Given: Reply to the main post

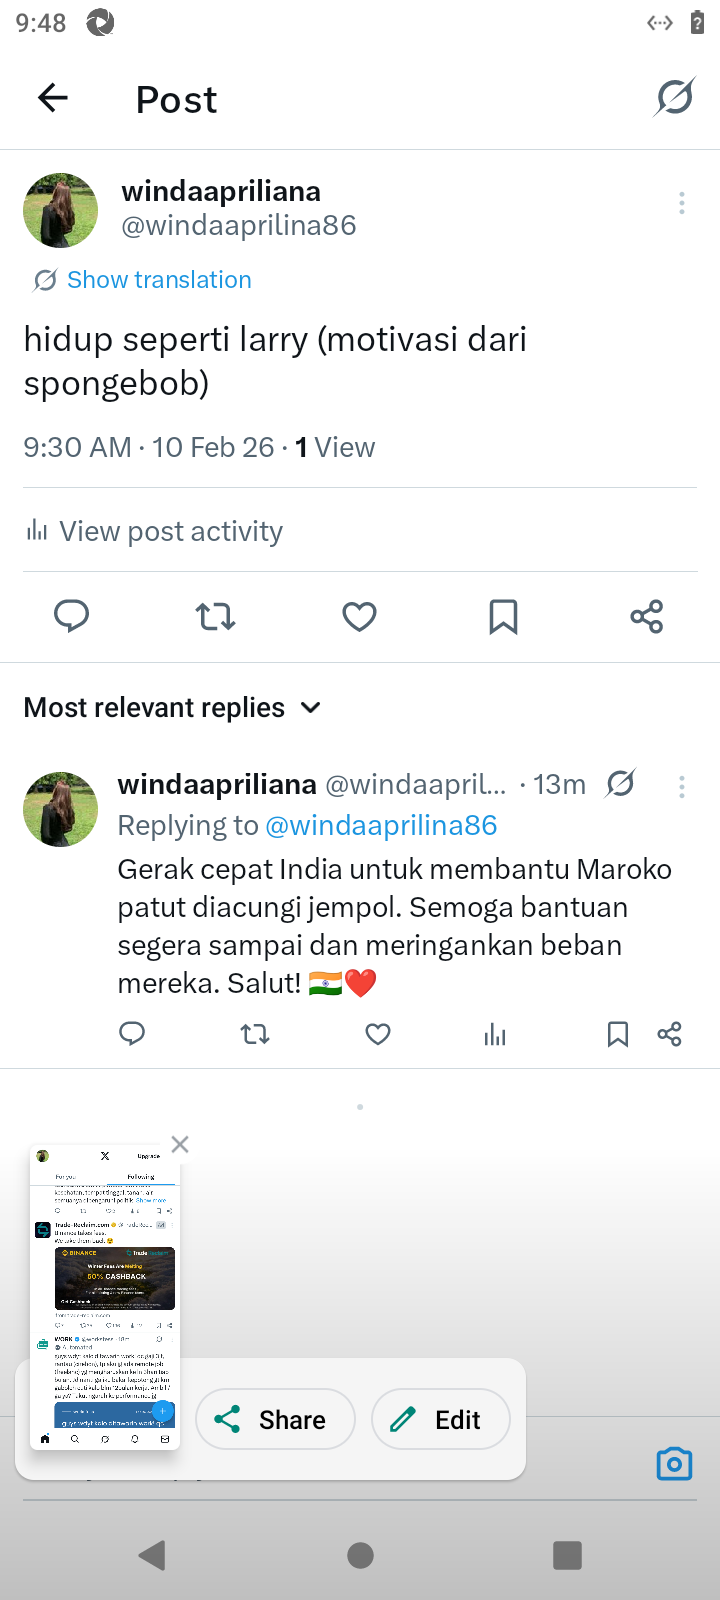Looking at the screenshot, I should pyautogui.click(x=72, y=616).
